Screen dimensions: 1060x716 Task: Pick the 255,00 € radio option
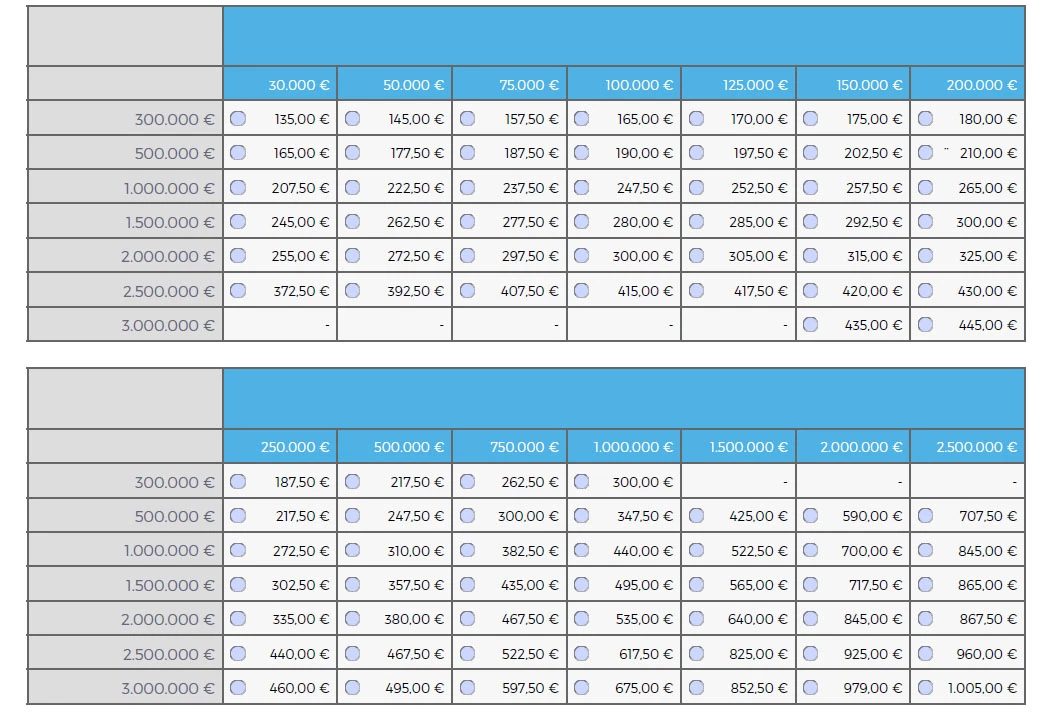click(x=238, y=256)
